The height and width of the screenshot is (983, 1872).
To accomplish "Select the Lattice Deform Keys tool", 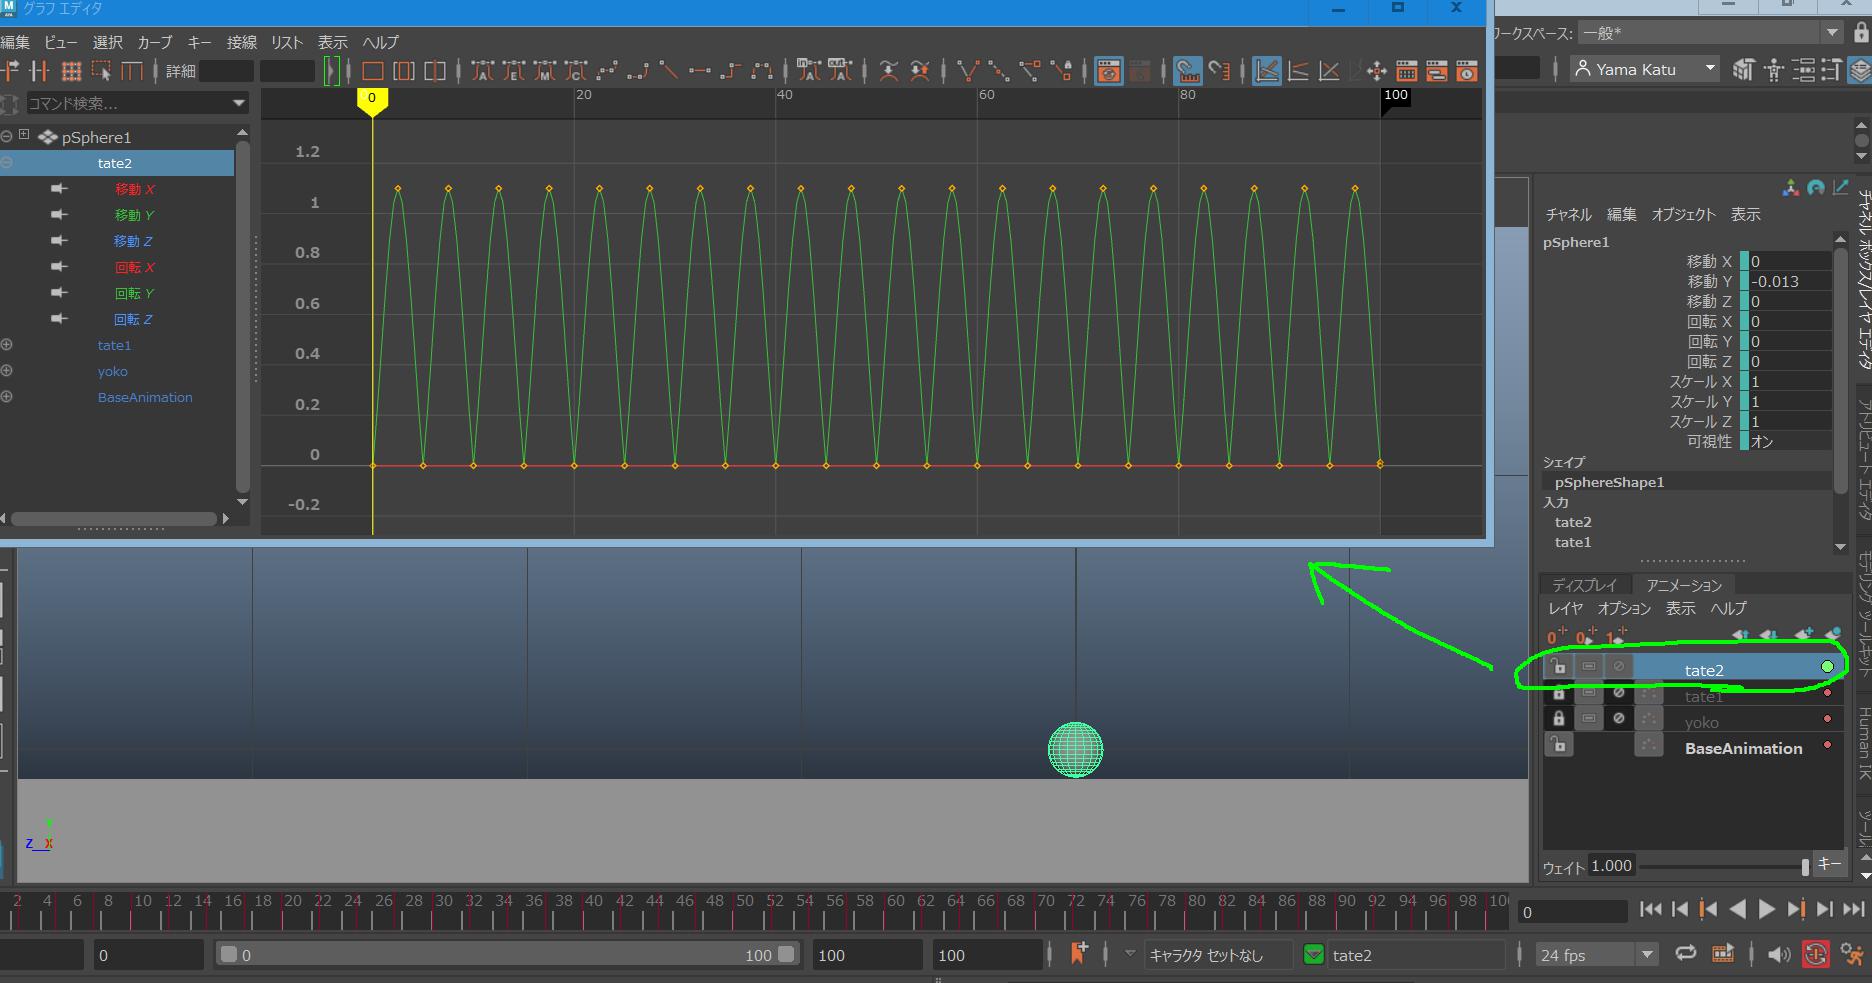I will point(71,70).
